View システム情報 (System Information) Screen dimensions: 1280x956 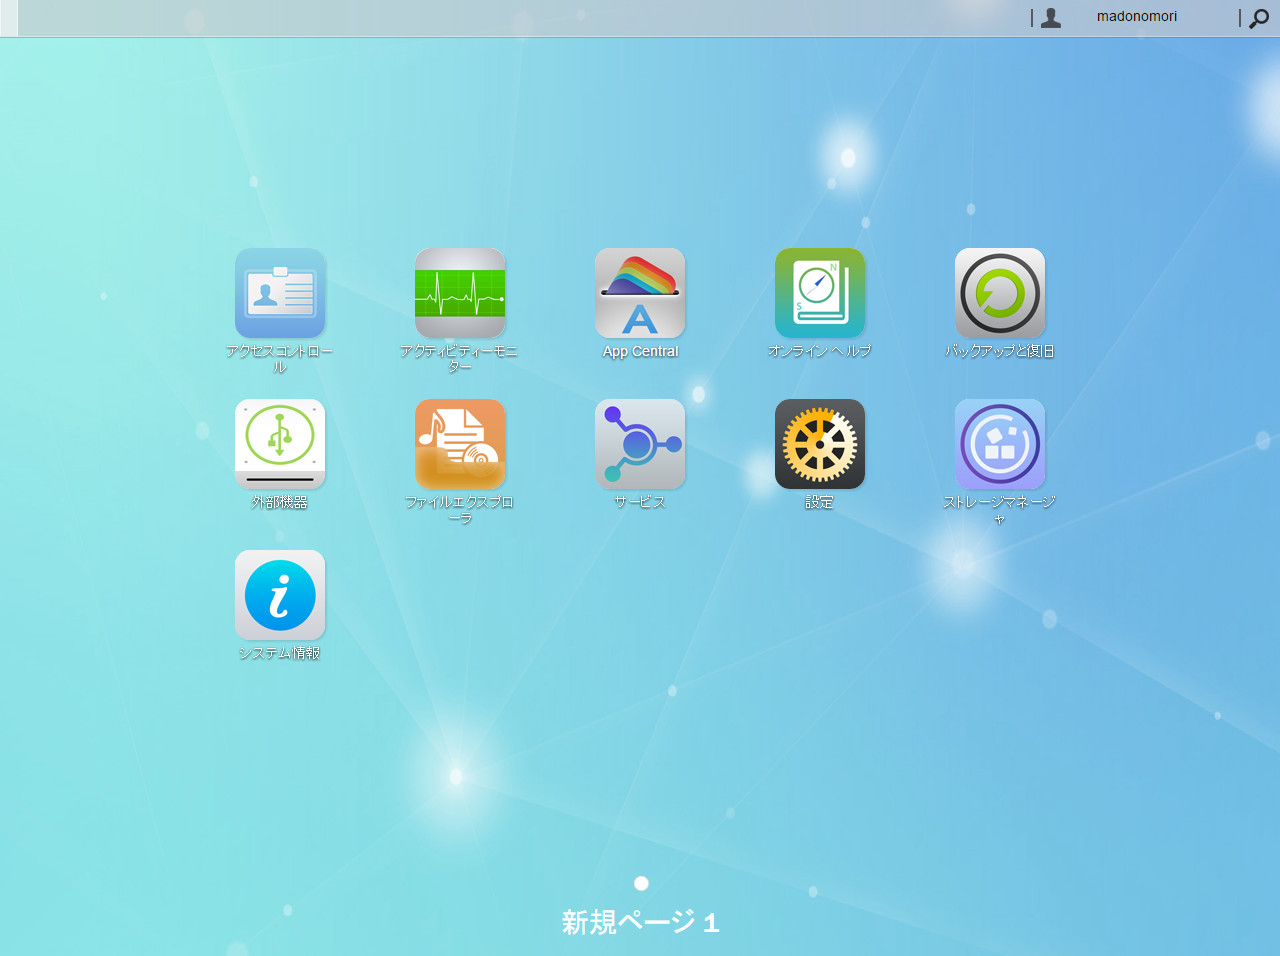(280, 595)
